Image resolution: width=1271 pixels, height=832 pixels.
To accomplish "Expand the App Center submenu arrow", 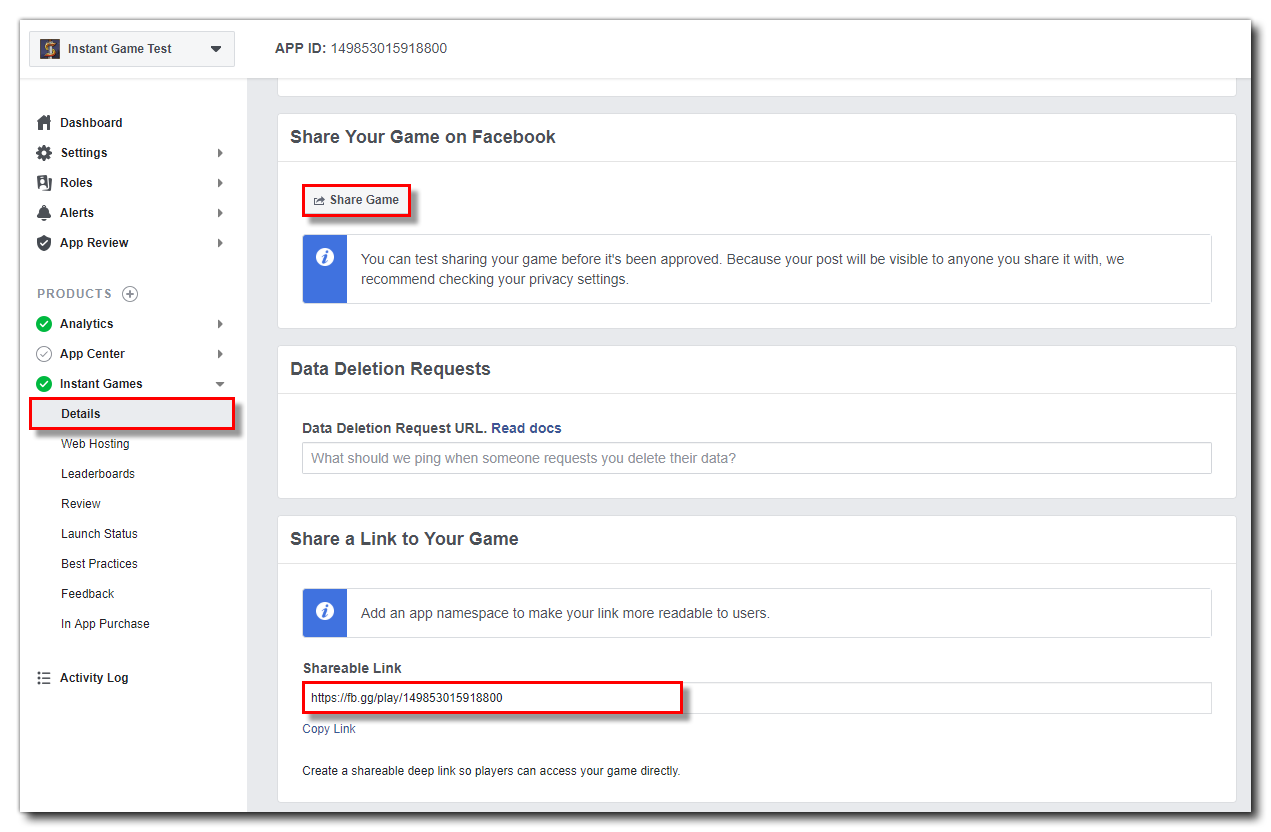I will 220,354.
